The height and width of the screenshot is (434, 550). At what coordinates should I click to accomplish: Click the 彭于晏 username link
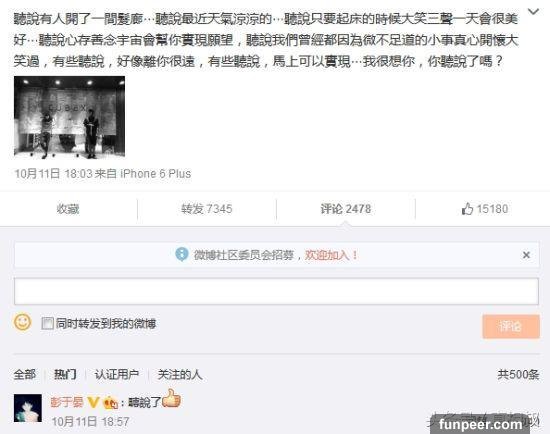click(x=67, y=402)
